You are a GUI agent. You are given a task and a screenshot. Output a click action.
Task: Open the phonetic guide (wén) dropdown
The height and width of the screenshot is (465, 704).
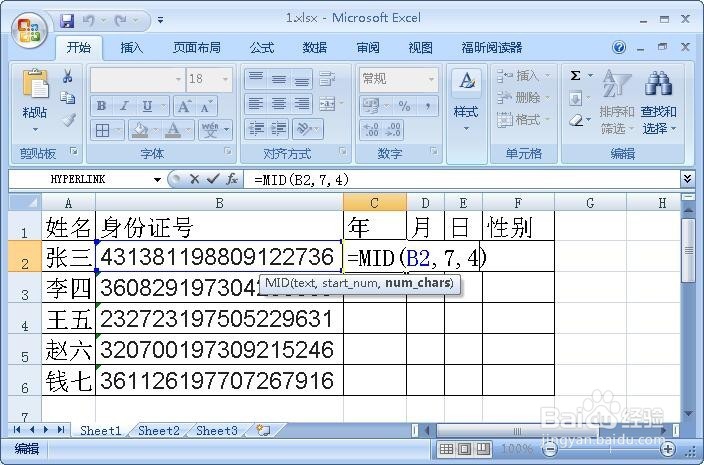[x=226, y=131]
